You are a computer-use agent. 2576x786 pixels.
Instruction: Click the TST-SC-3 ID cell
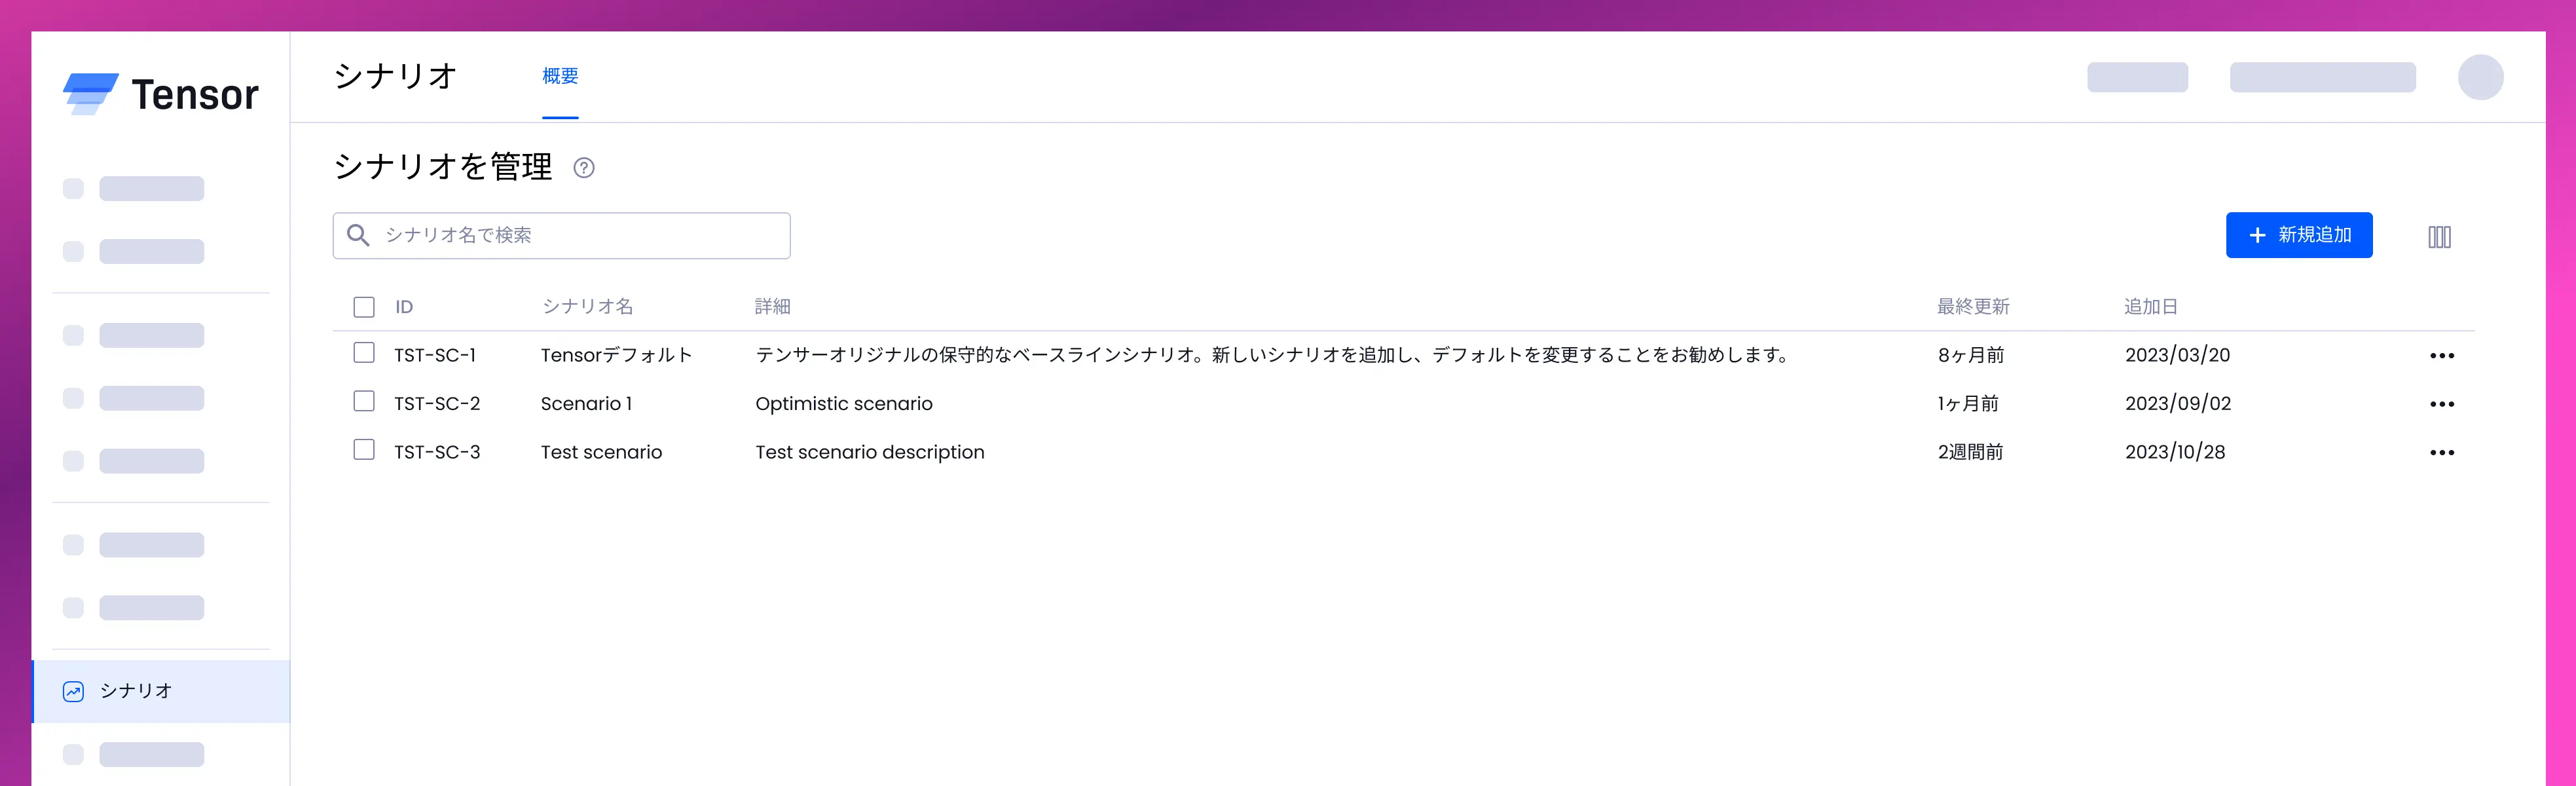[x=437, y=452]
